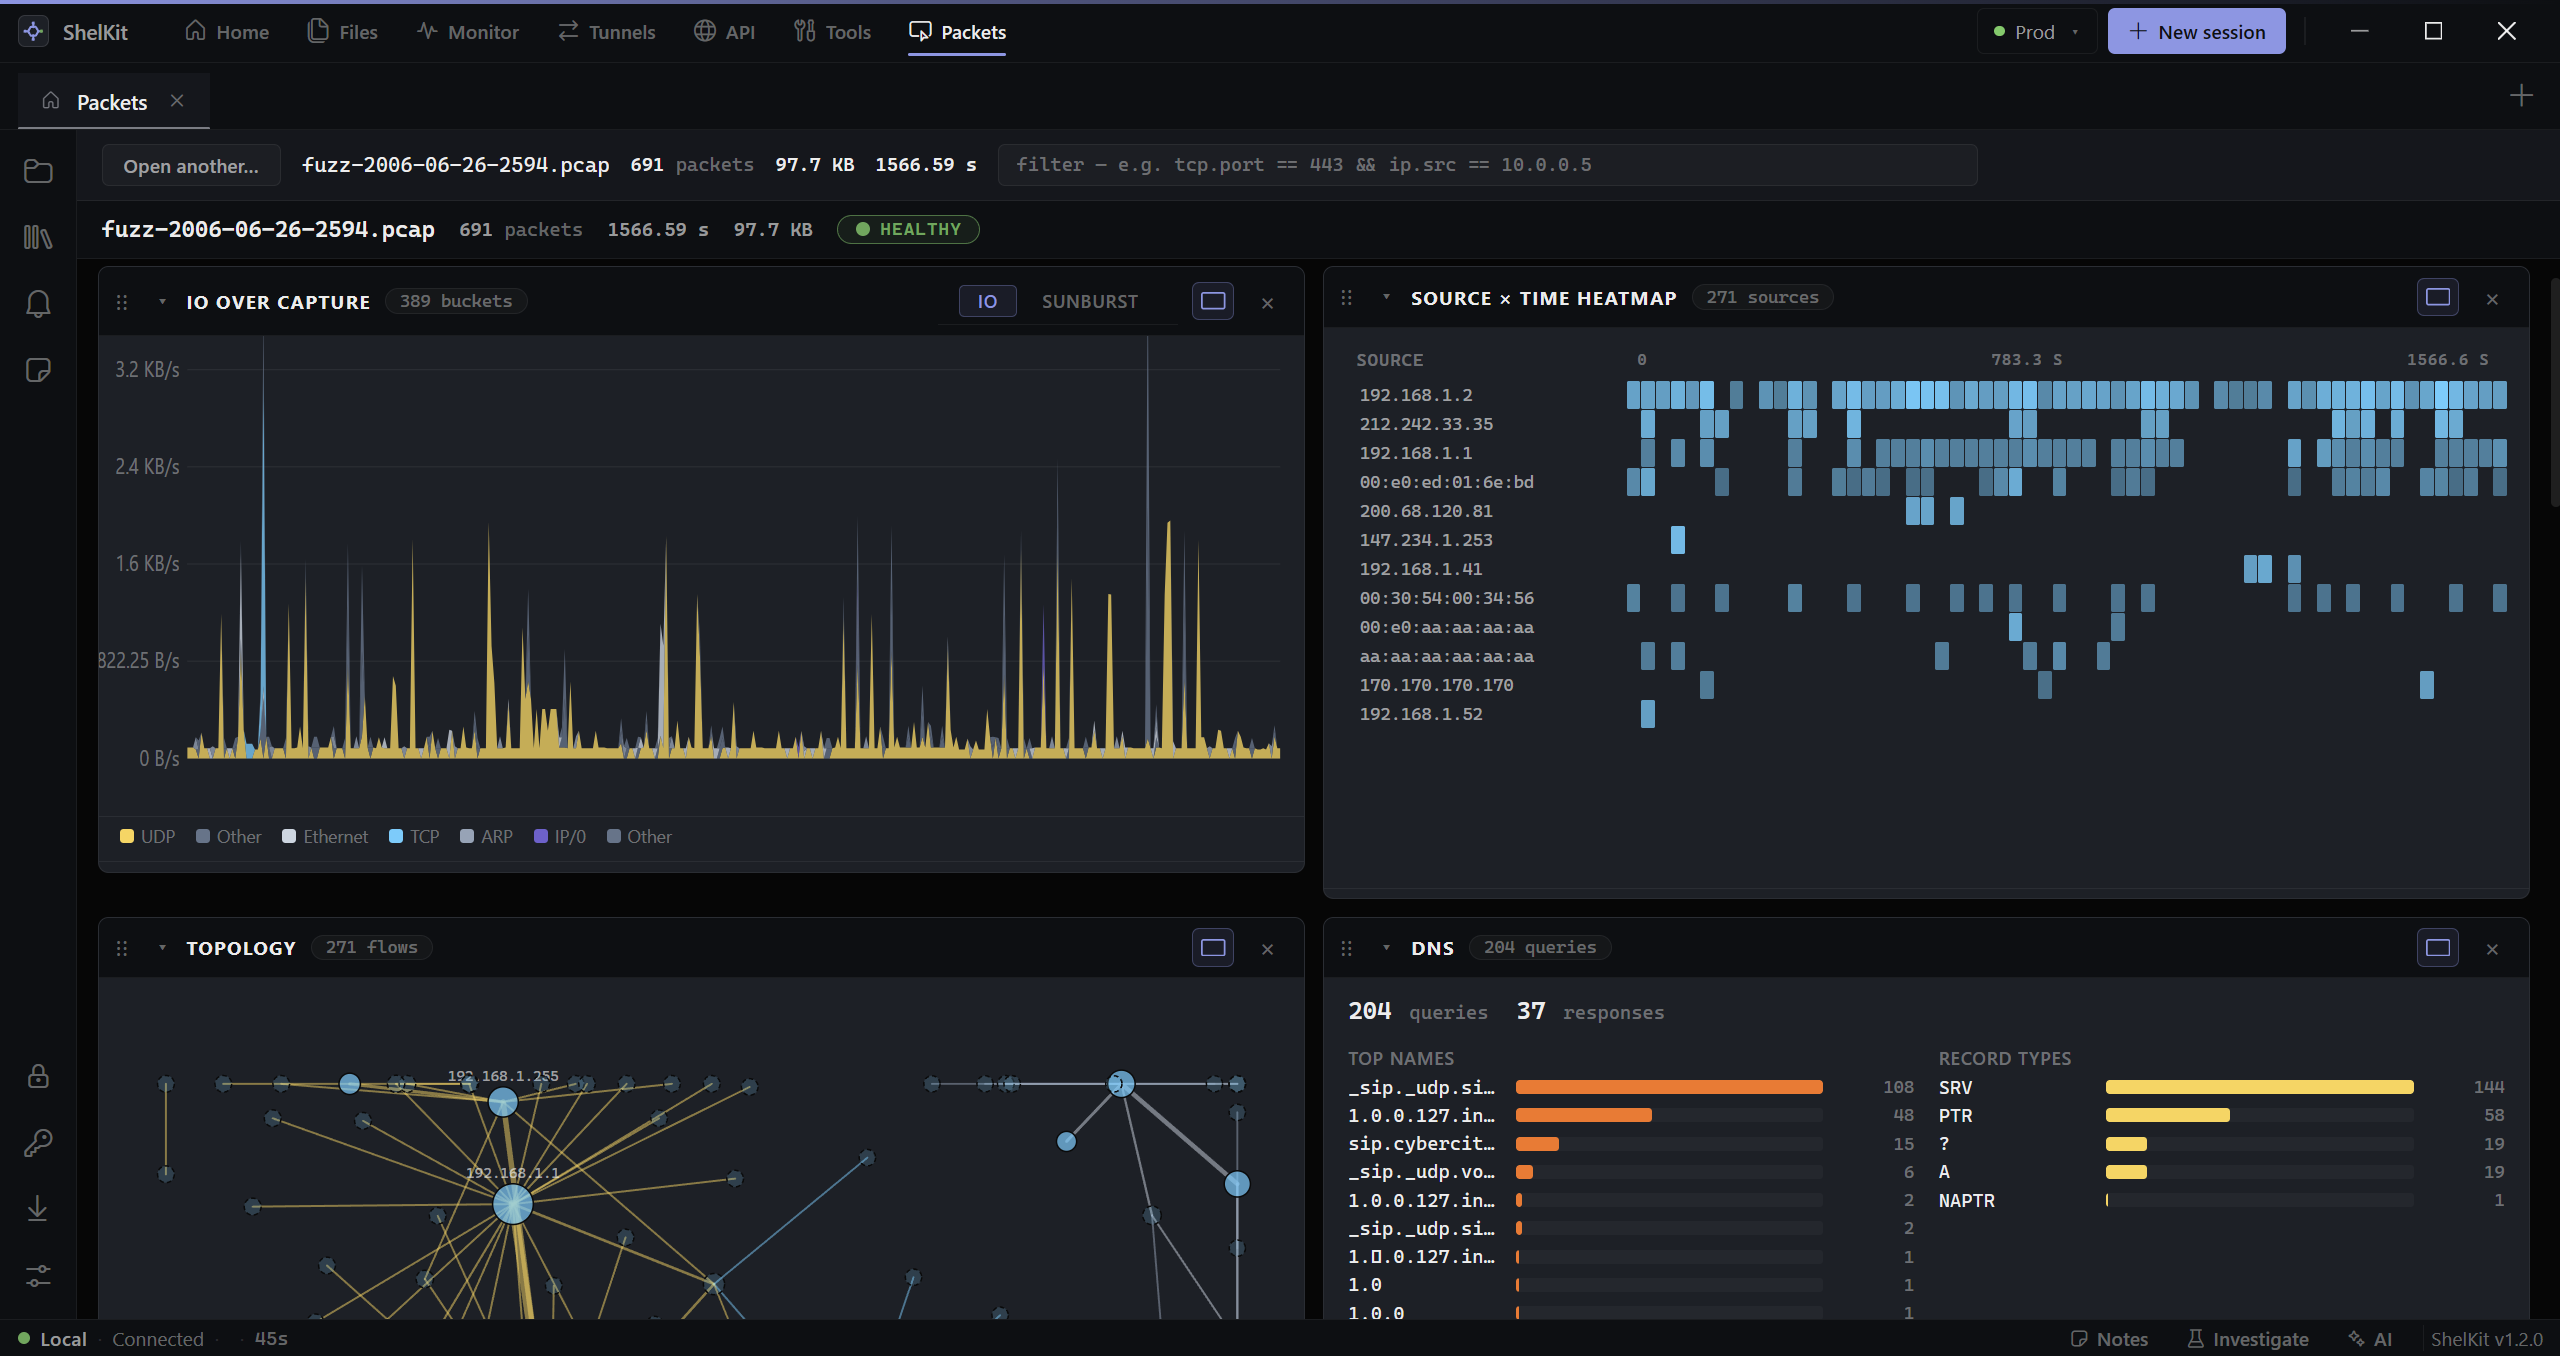Click the download arrow icon in sidebar
The width and height of the screenshot is (2560, 1356).
click(x=38, y=1209)
